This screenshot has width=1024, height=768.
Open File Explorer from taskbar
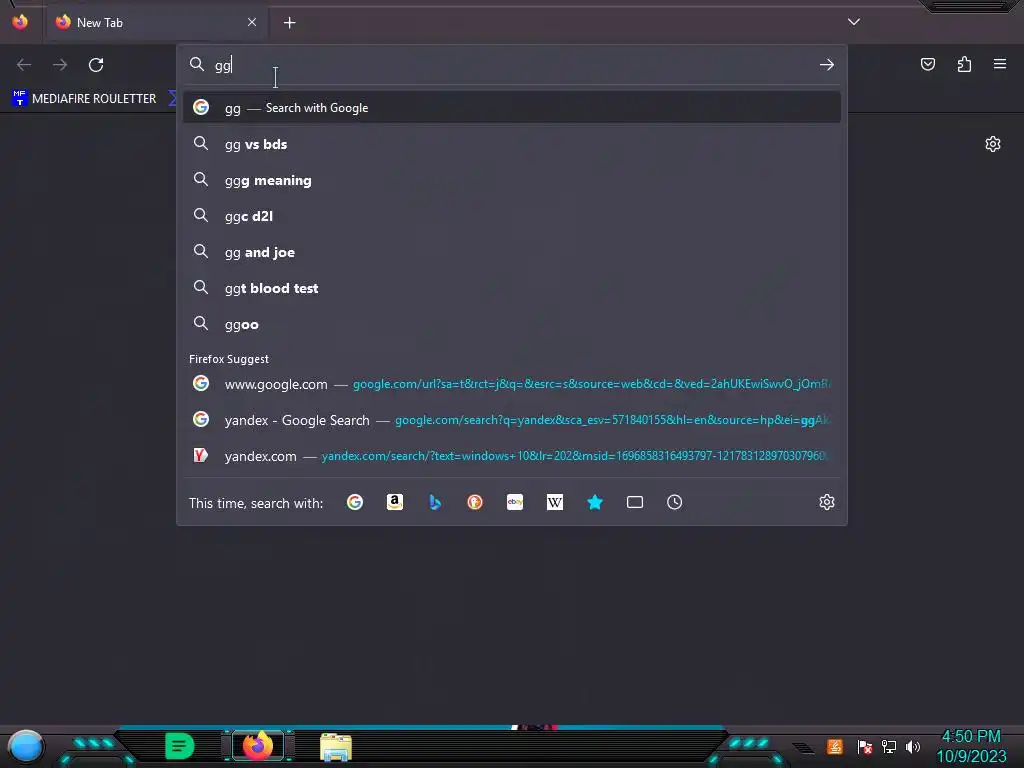[x=336, y=747]
